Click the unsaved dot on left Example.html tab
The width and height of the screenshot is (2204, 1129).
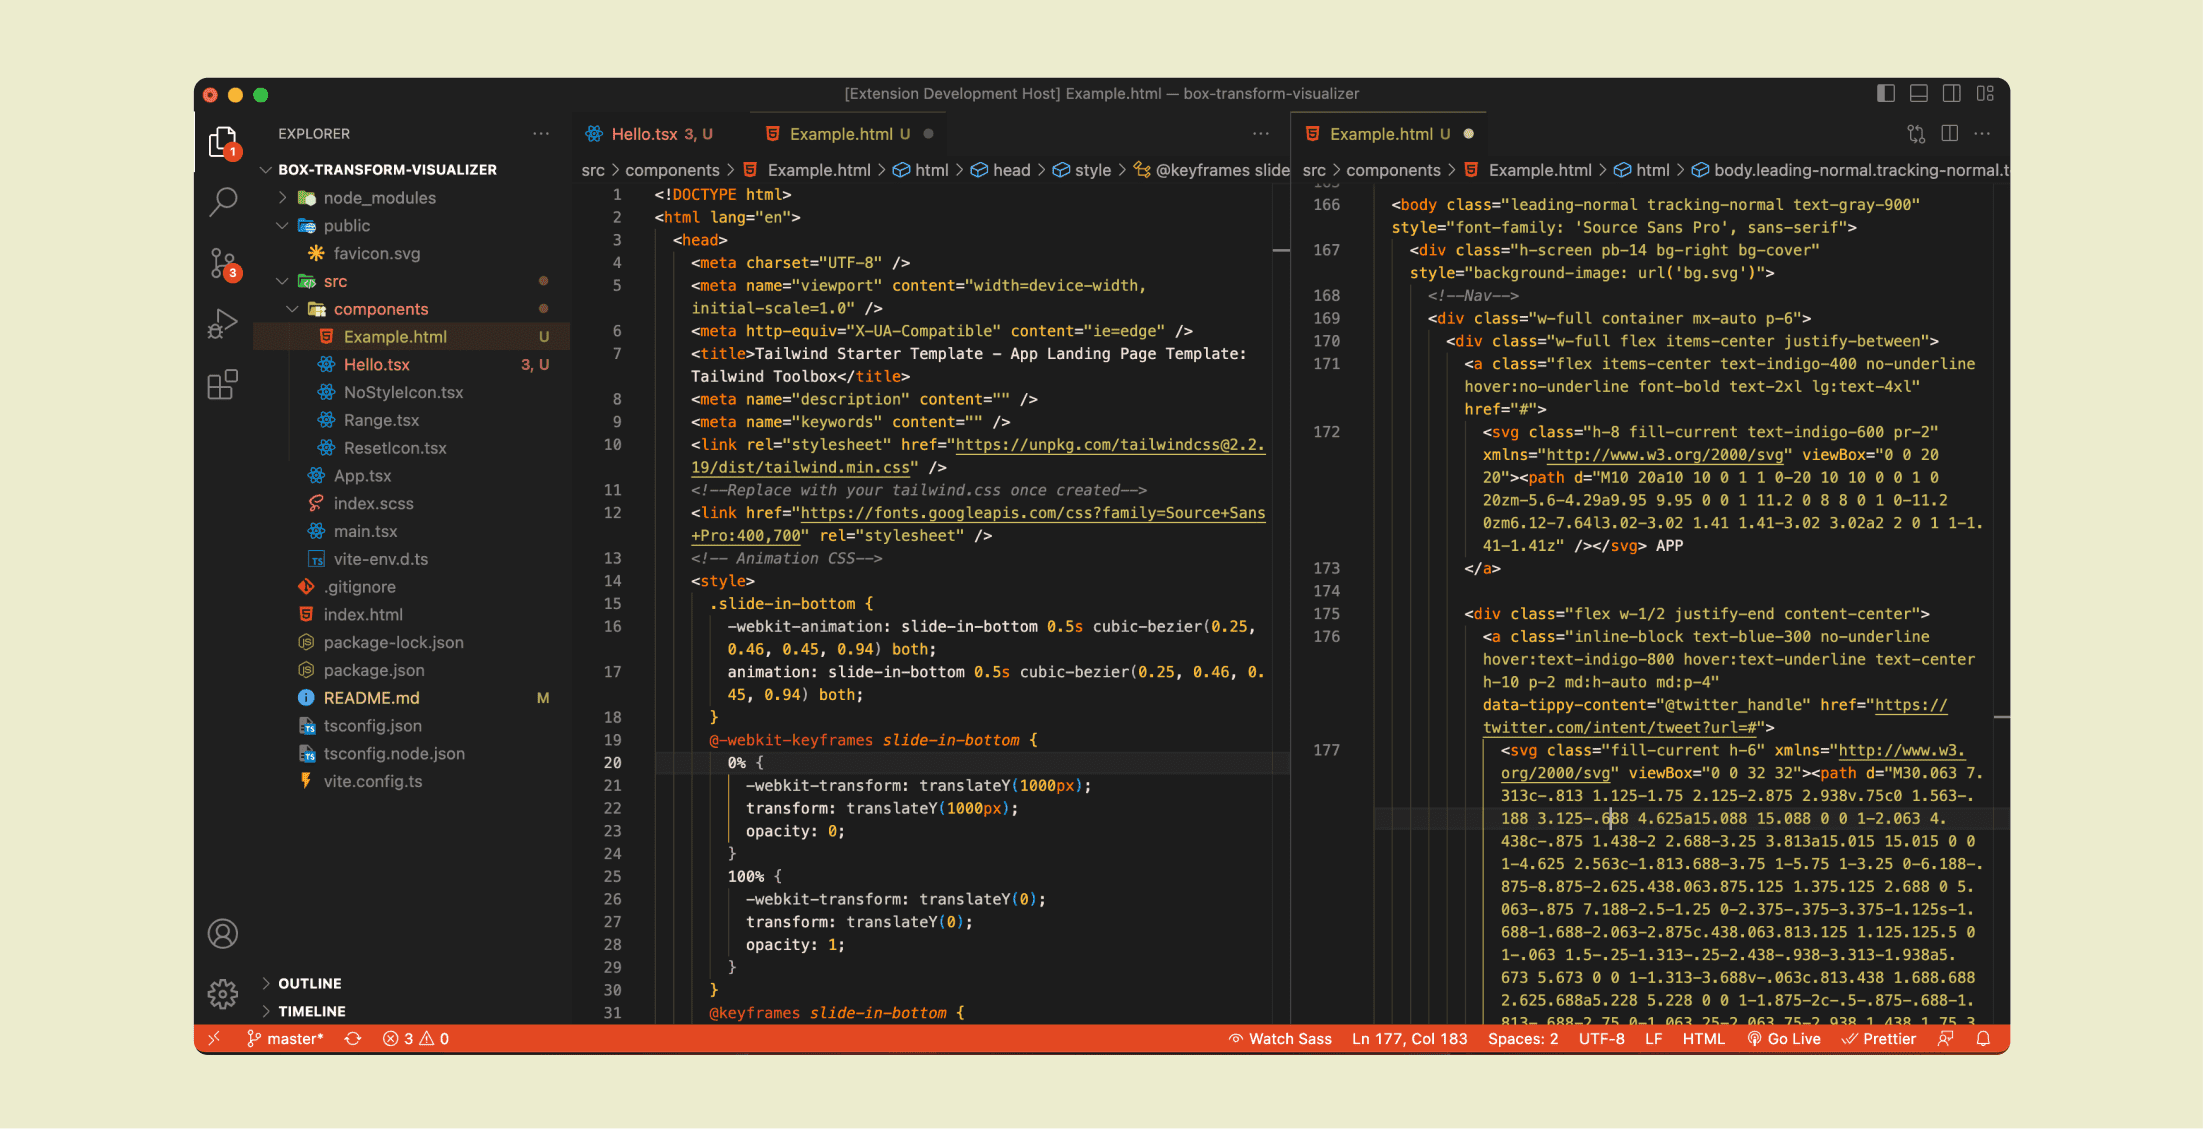coord(928,134)
